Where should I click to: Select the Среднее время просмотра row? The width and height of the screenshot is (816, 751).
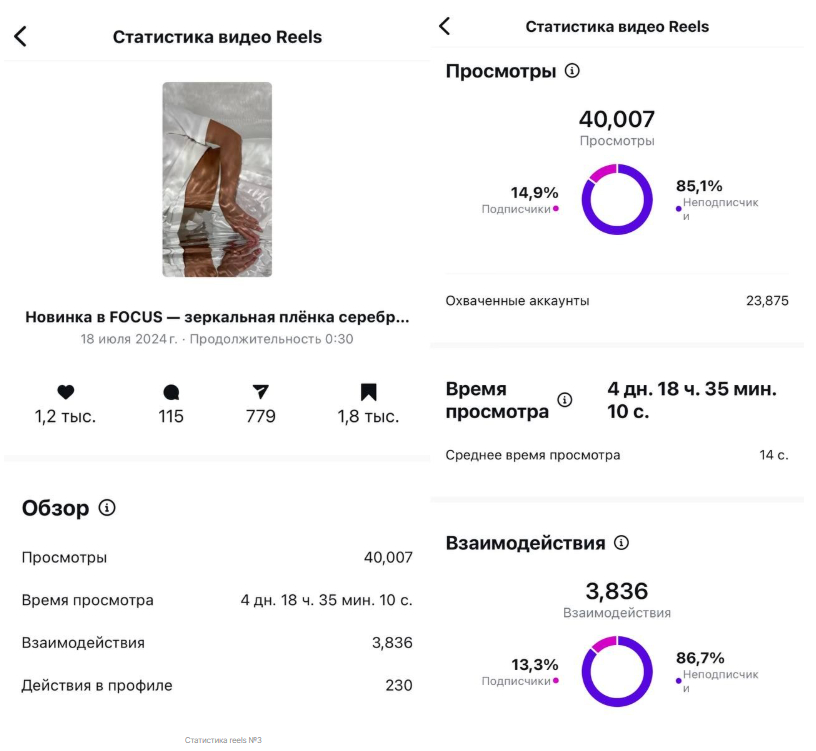617,455
